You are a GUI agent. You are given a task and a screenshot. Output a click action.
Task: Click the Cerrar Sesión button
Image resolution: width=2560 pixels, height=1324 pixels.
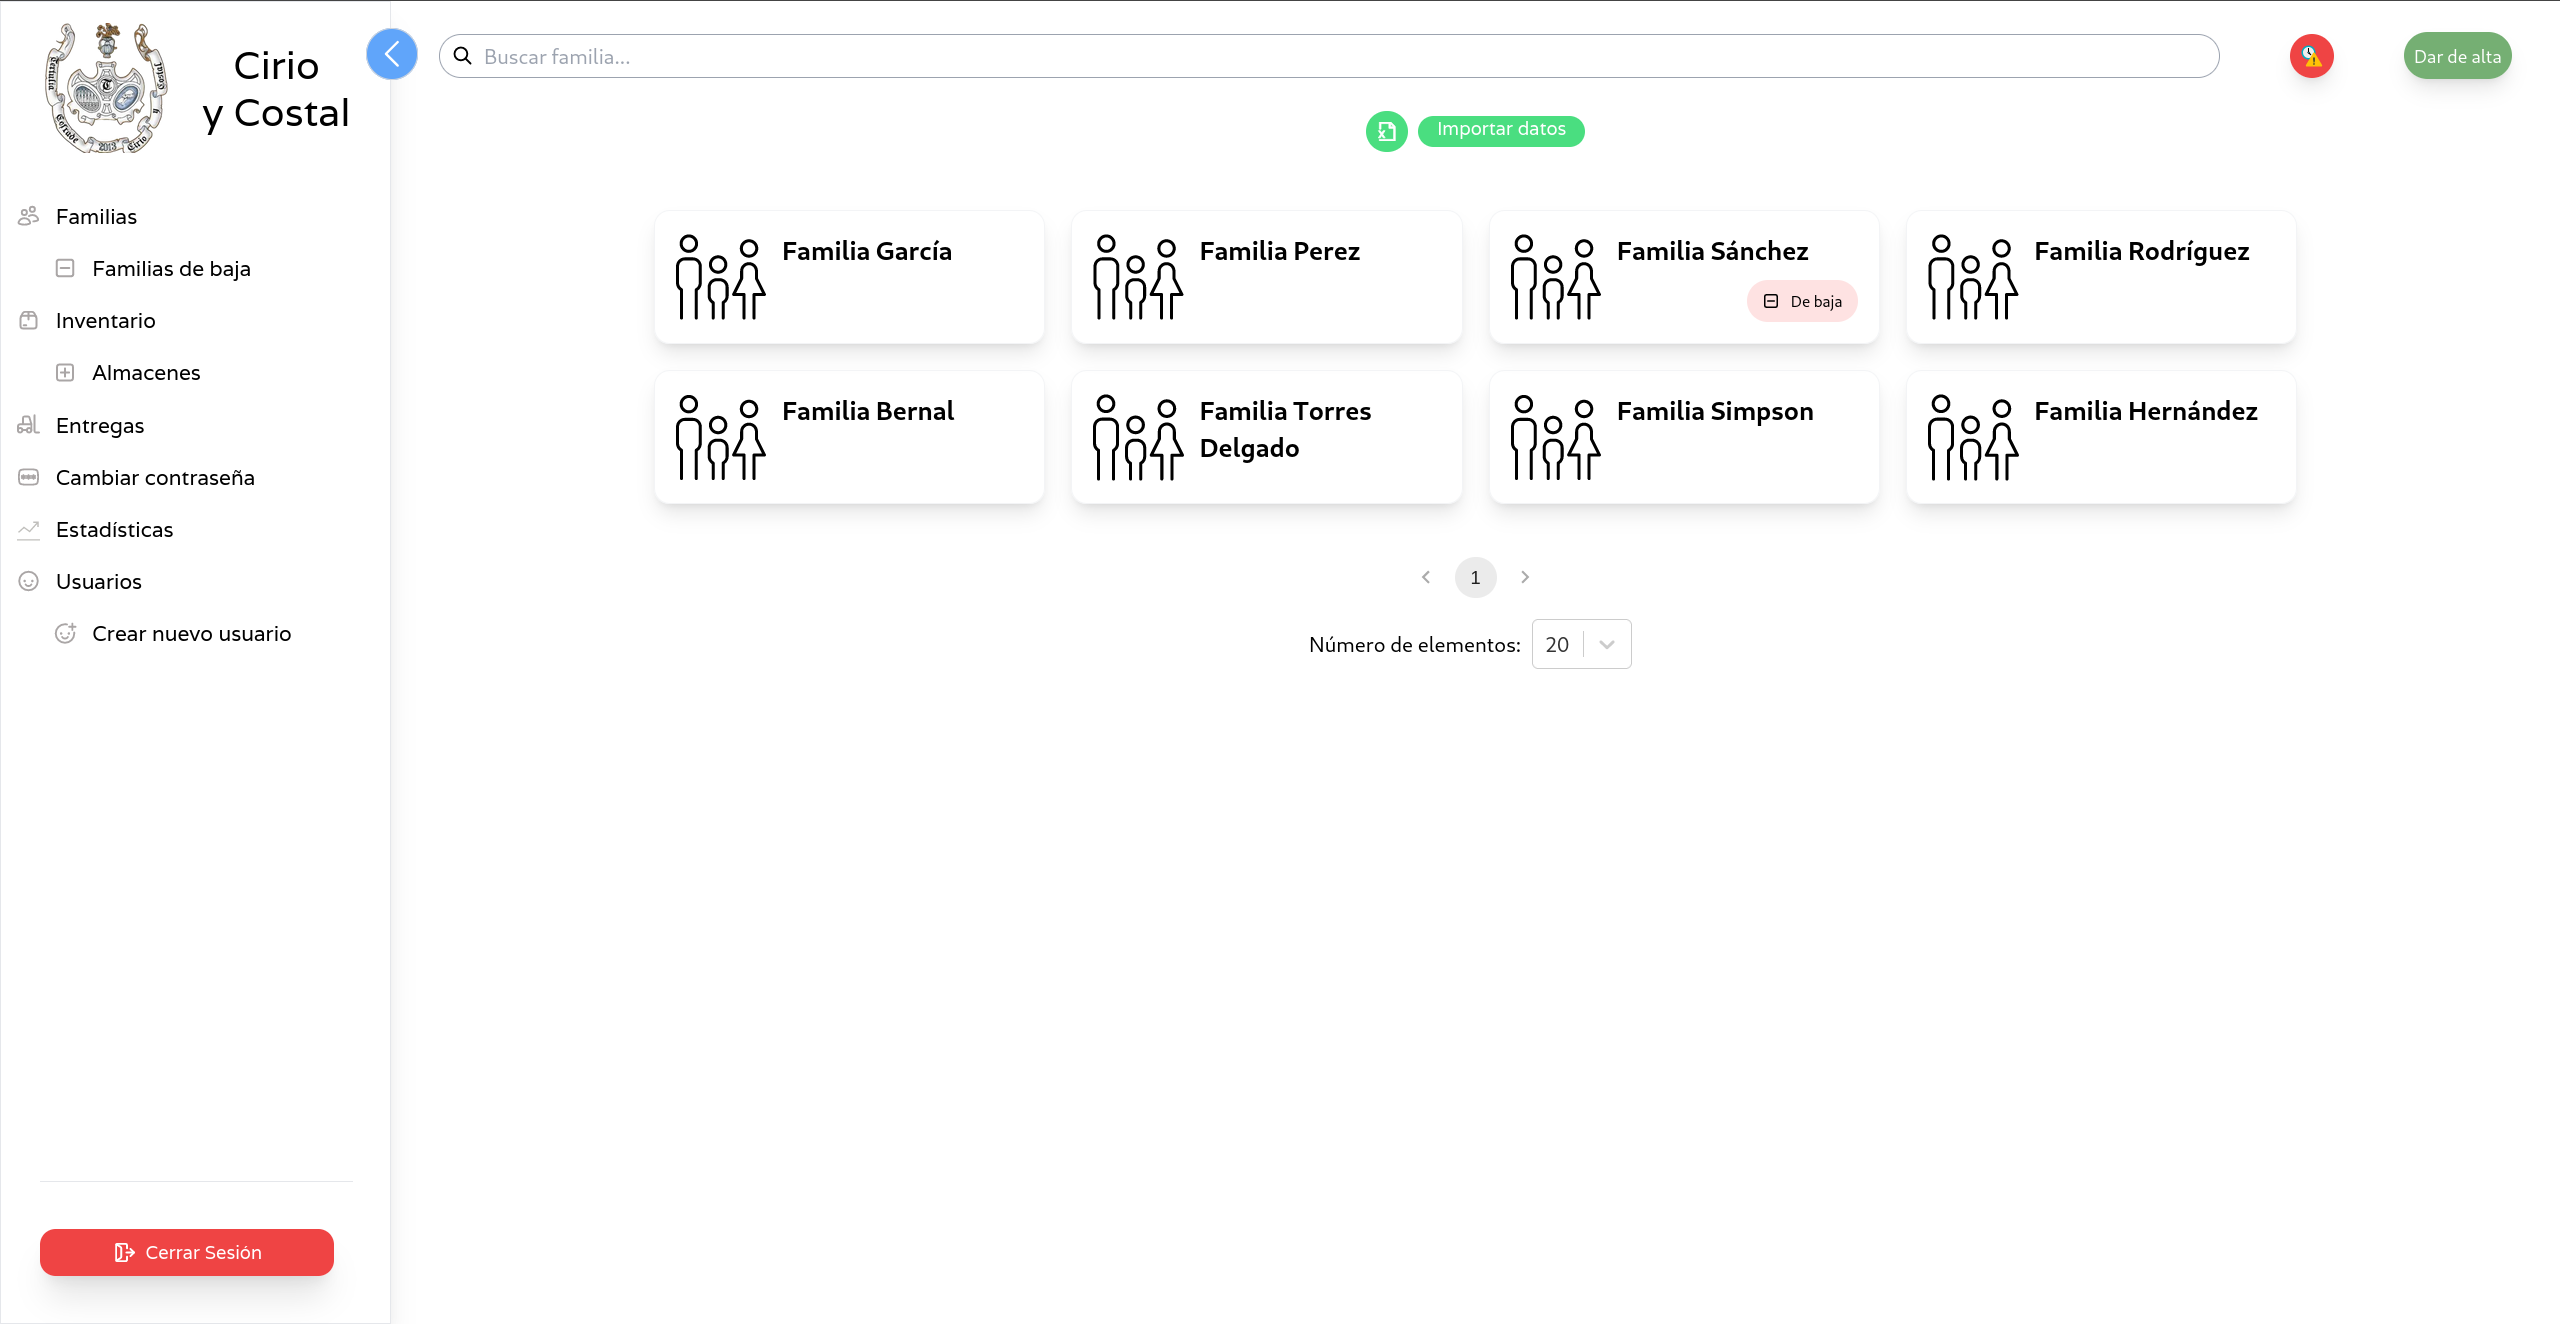[x=187, y=1252]
